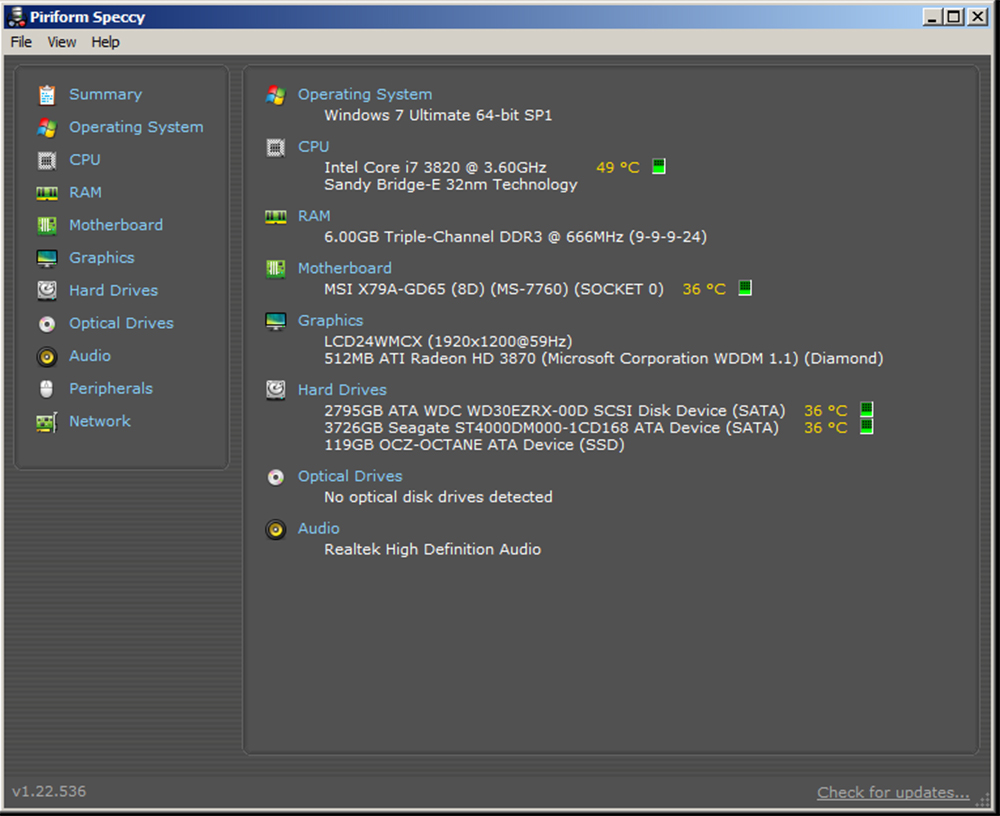Image resolution: width=1000 pixels, height=816 pixels.
Task: Open Optical Drives from sidebar
Action: click(121, 323)
